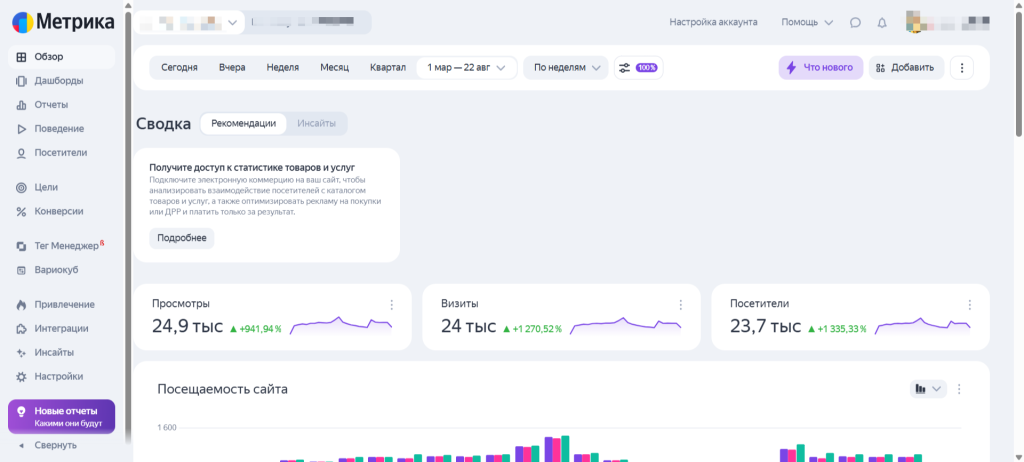The width and height of the screenshot is (1024, 462).
Task: Click the three-dot menu next to Добавить
Action: pos(961,68)
